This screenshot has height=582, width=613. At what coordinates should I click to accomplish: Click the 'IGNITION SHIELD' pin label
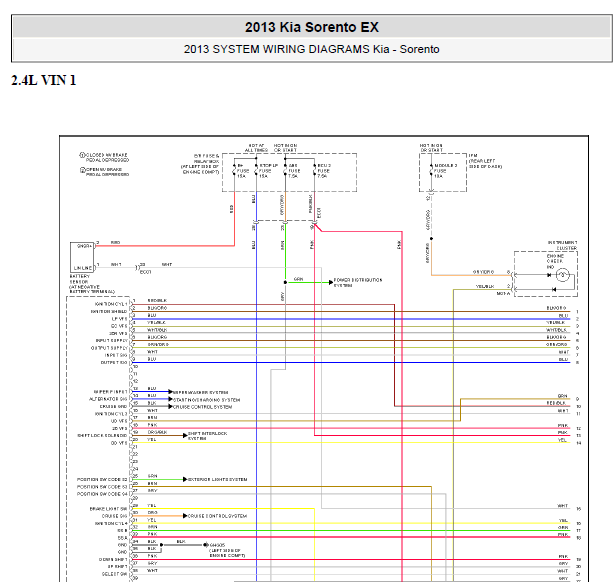click(109, 312)
